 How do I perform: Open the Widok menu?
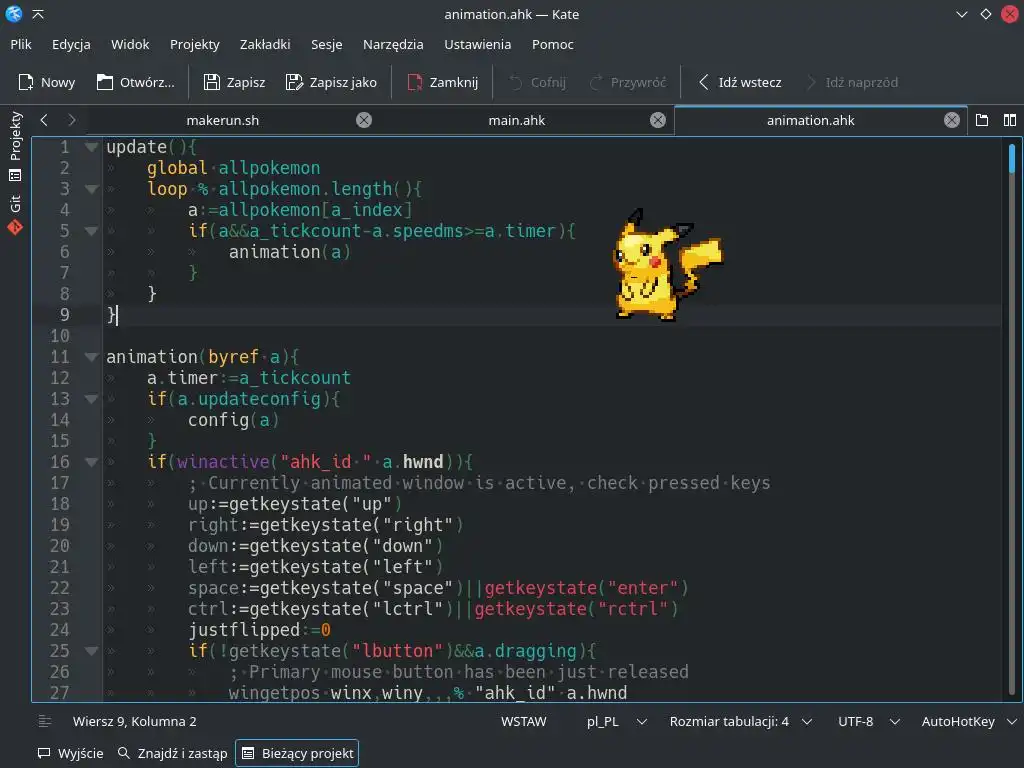coord(130,44)
